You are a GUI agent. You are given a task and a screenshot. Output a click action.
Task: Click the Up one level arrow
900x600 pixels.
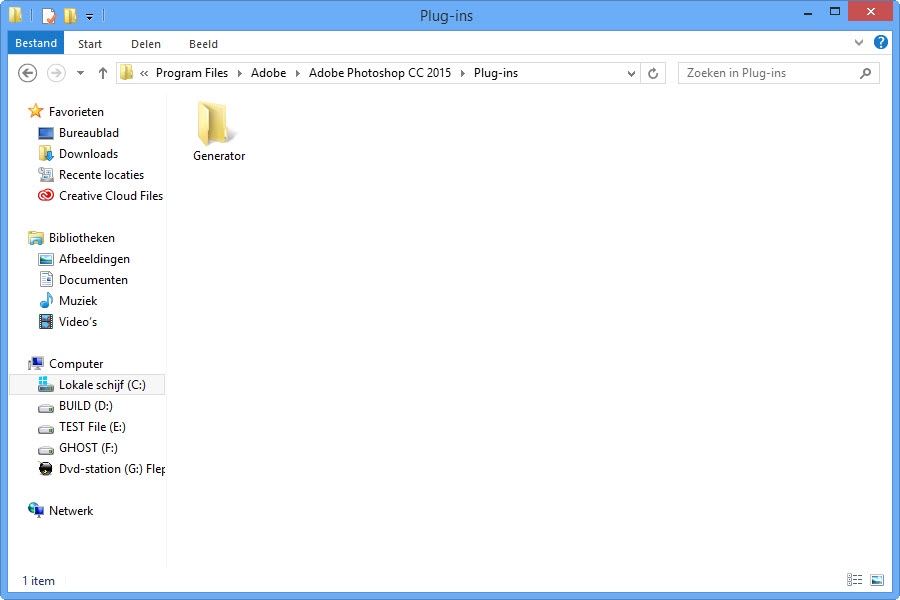tap(102, 73)
